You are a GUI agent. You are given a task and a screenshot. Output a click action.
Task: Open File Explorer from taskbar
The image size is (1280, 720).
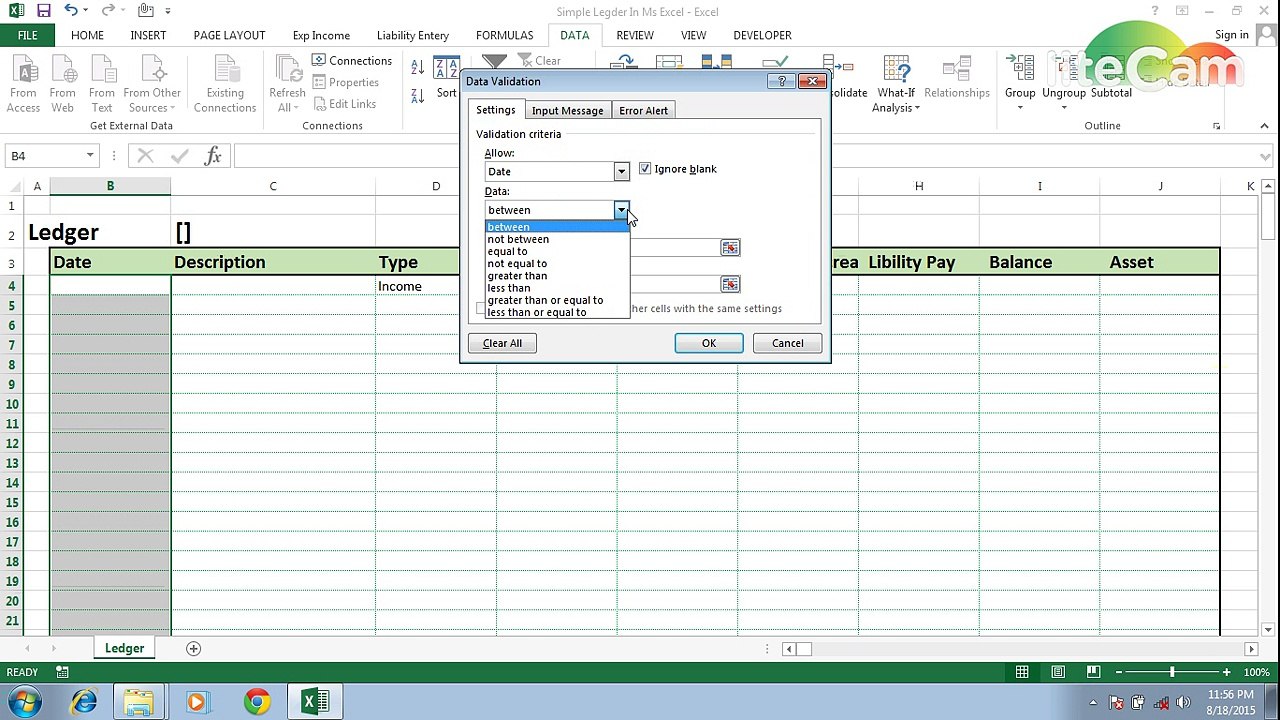(139, 702)
